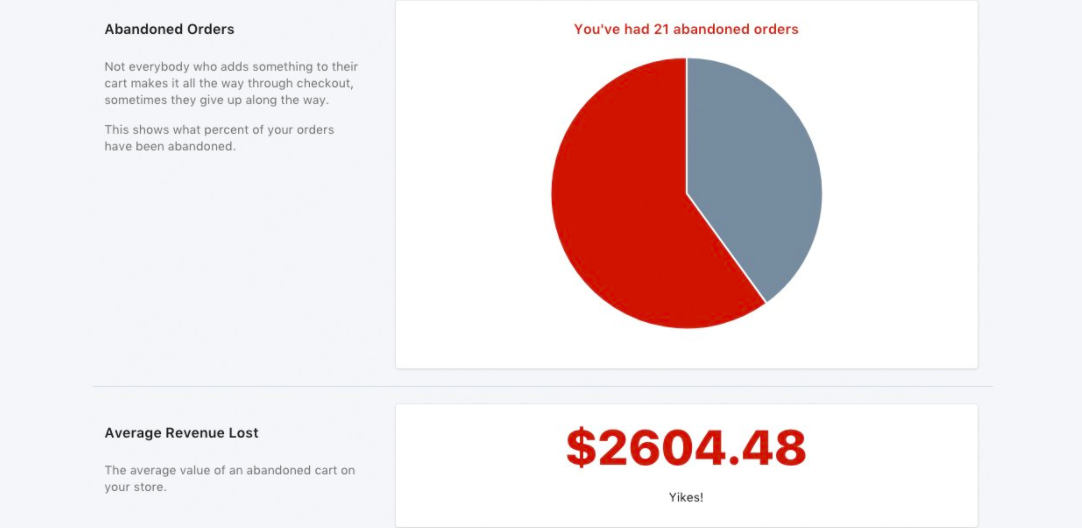Viewport: 1082px width, 528px height.
Task: Click the dollar sign in the revenue figure
Action: [x=581, y=448]
